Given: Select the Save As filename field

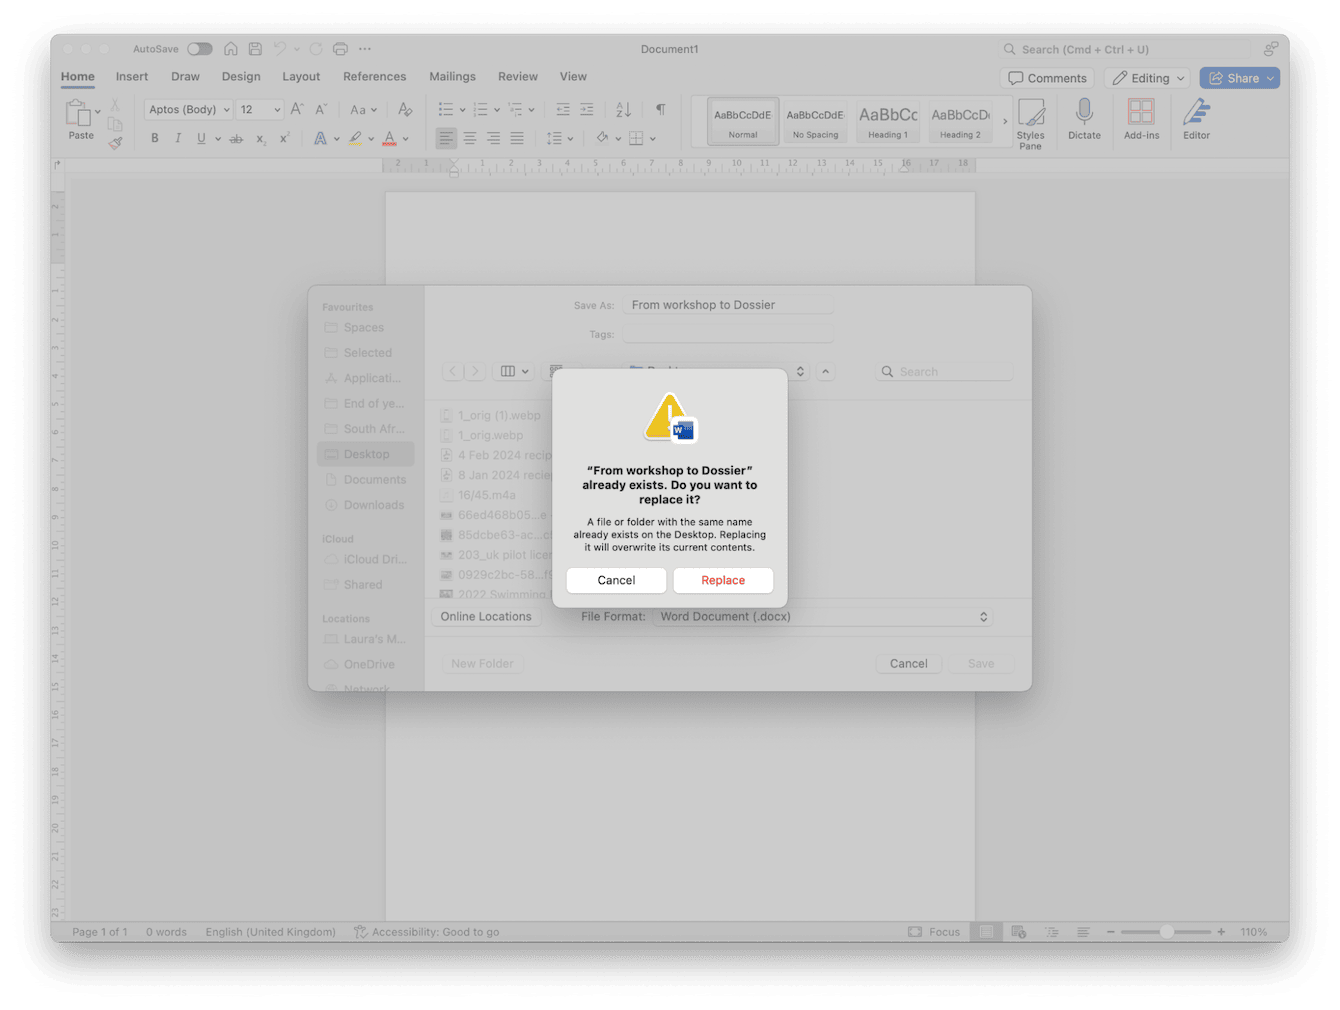Looking at the screenshot, I should (x=728, y=304).
